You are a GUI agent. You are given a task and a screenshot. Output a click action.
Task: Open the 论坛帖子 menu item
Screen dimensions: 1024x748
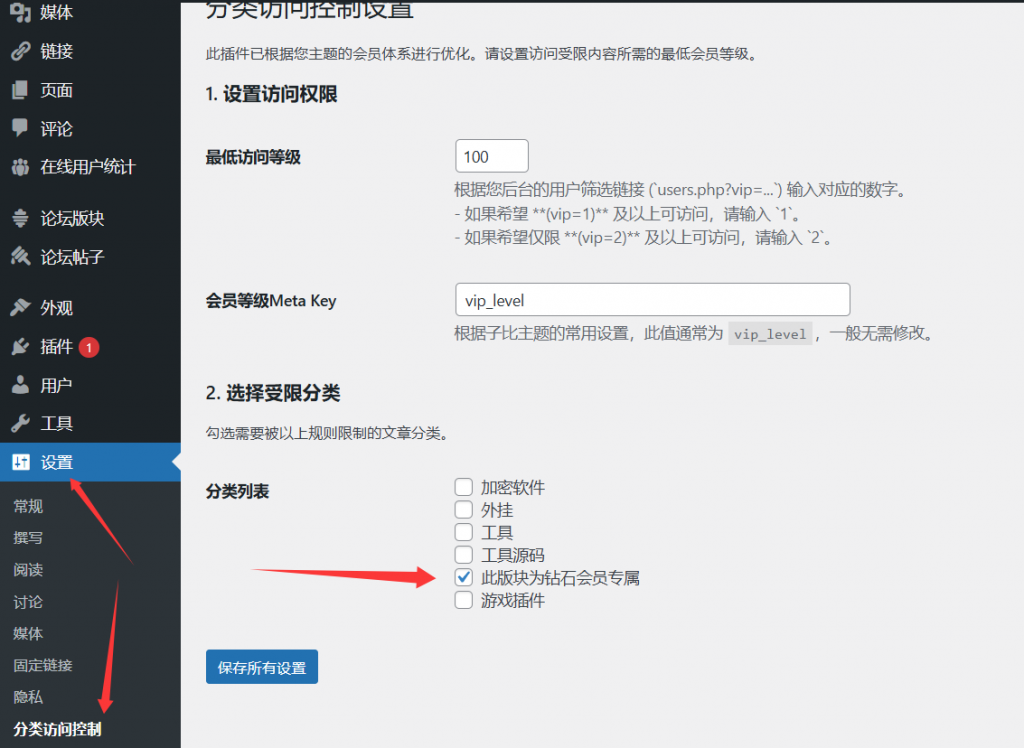(72, 257)
